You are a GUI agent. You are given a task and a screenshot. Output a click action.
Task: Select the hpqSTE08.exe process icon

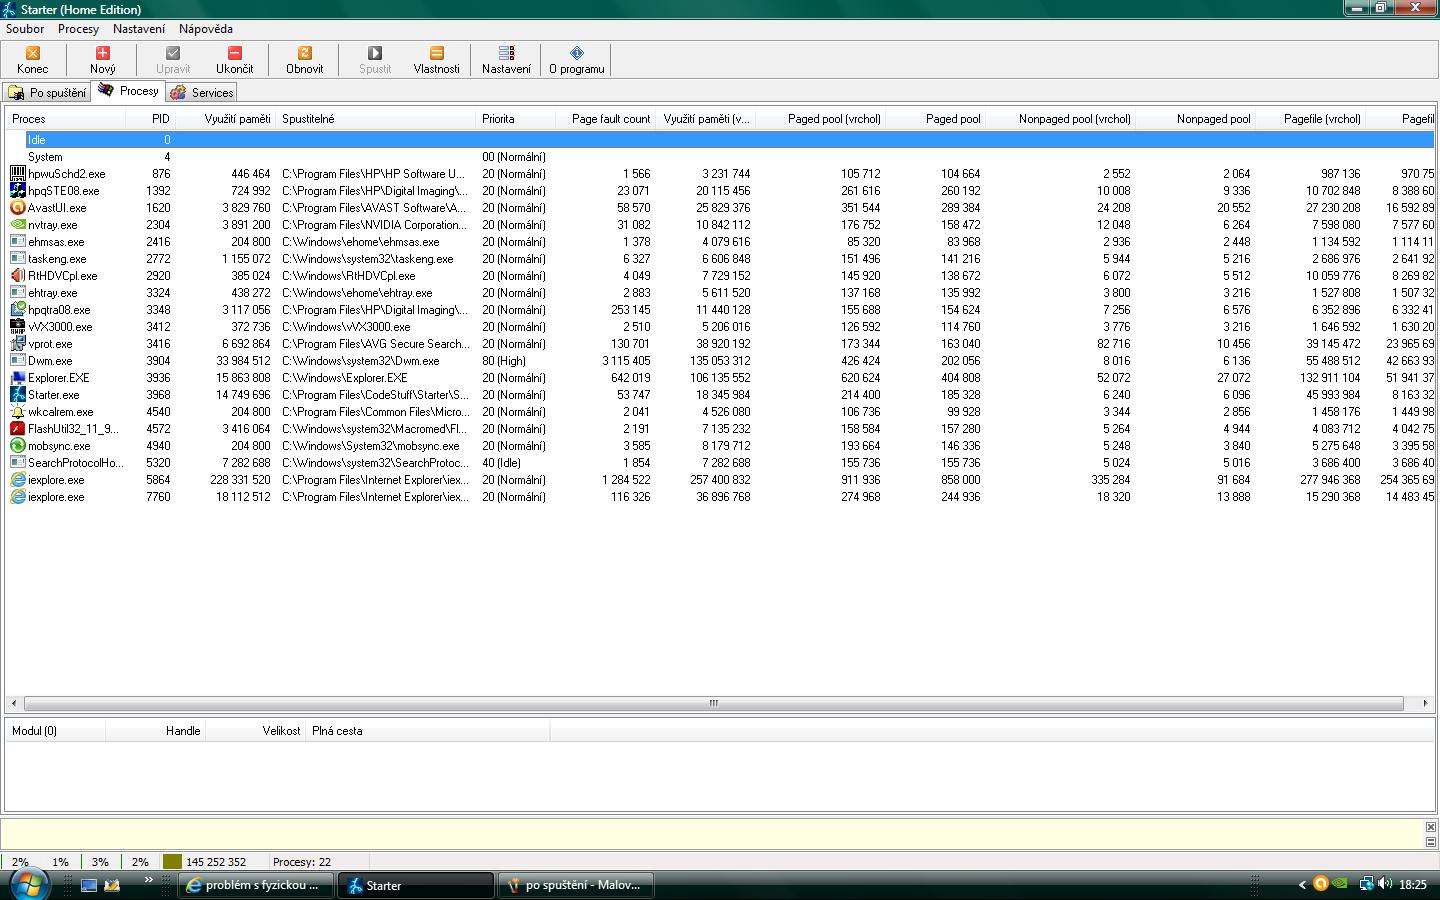tap(18, 191)
